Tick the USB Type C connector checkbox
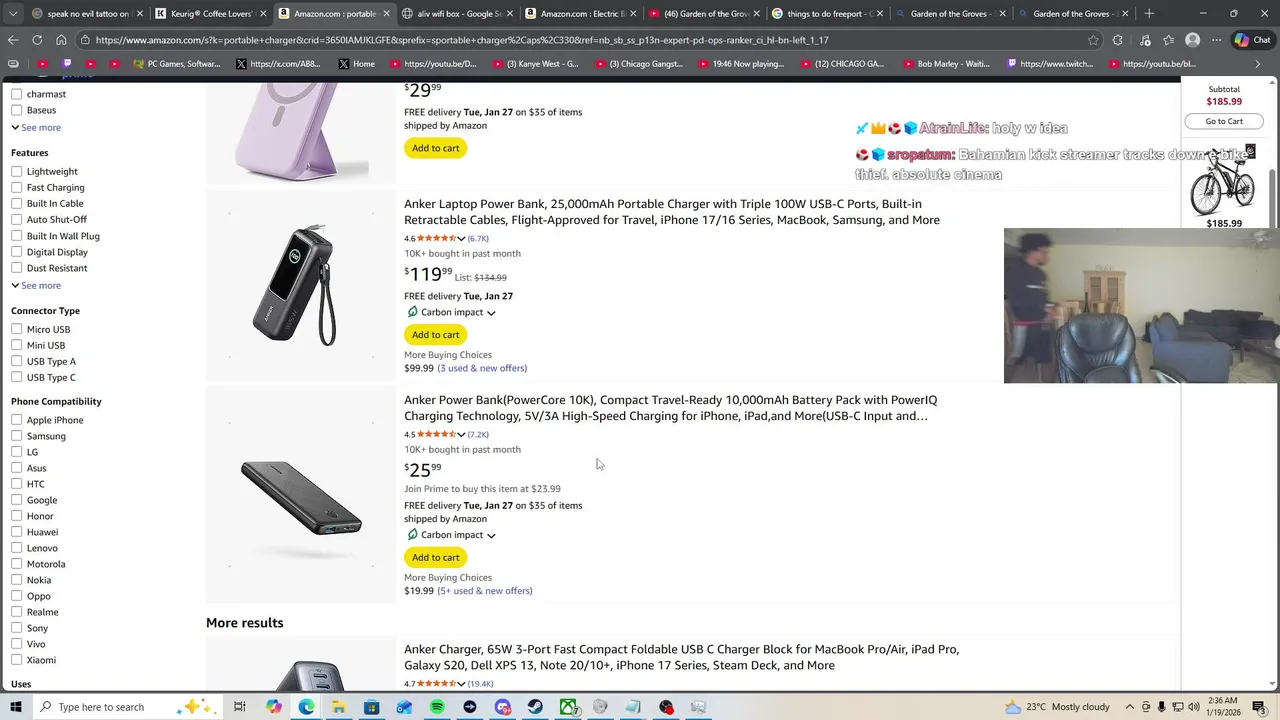Viewport: 1280px width, 720px height. [x=17, y=378]
